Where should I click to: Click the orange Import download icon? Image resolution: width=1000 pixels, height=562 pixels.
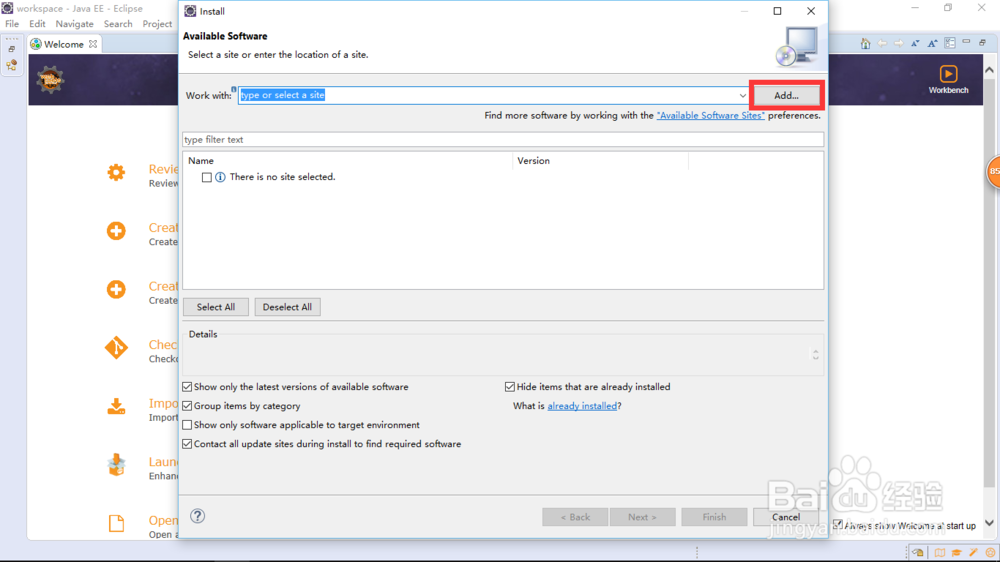116,406
